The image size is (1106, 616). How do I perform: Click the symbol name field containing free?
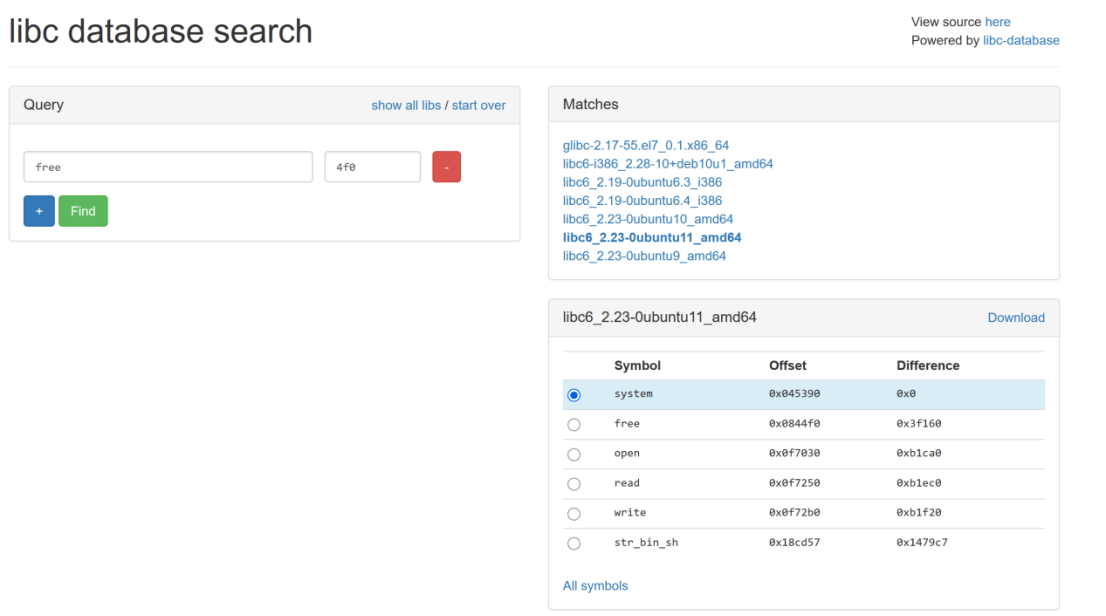tap(168, 167)
